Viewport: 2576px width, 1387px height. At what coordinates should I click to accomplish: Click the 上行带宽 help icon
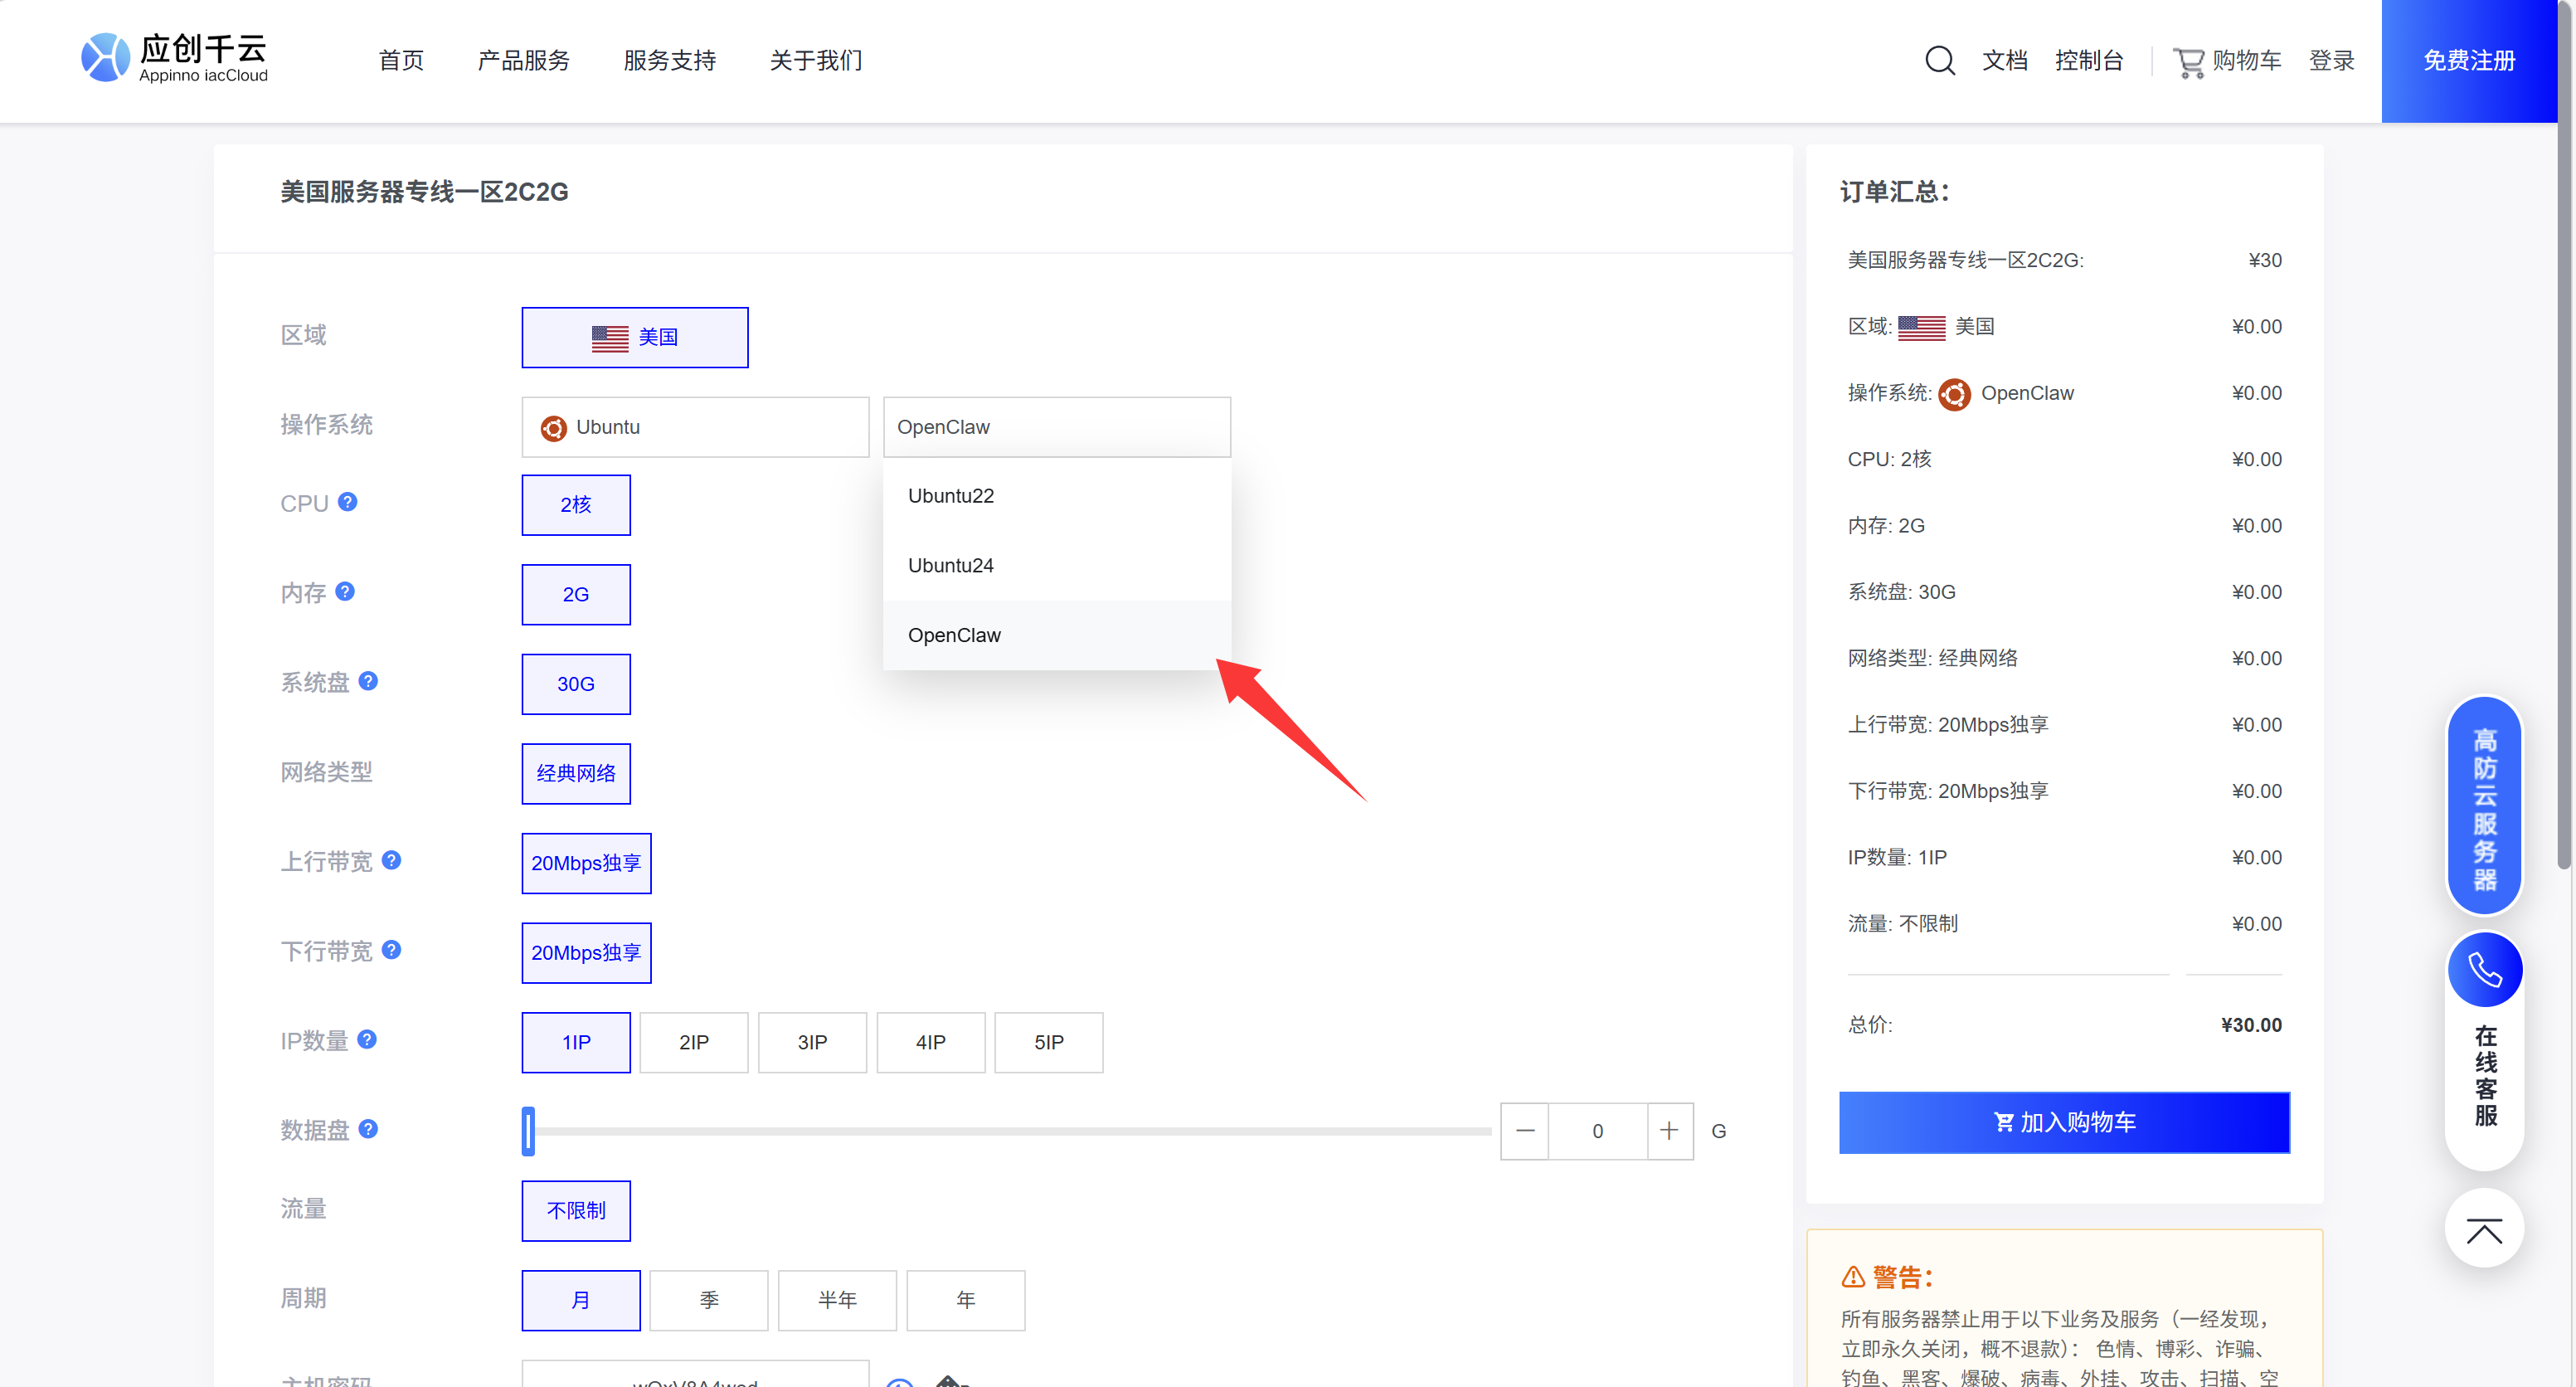point(392,860)
